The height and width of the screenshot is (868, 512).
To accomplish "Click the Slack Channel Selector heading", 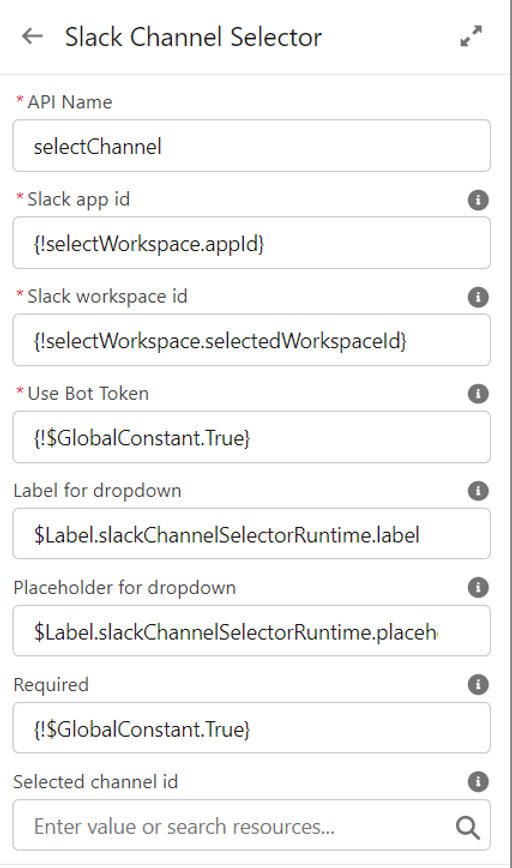I will coord(193,37).
